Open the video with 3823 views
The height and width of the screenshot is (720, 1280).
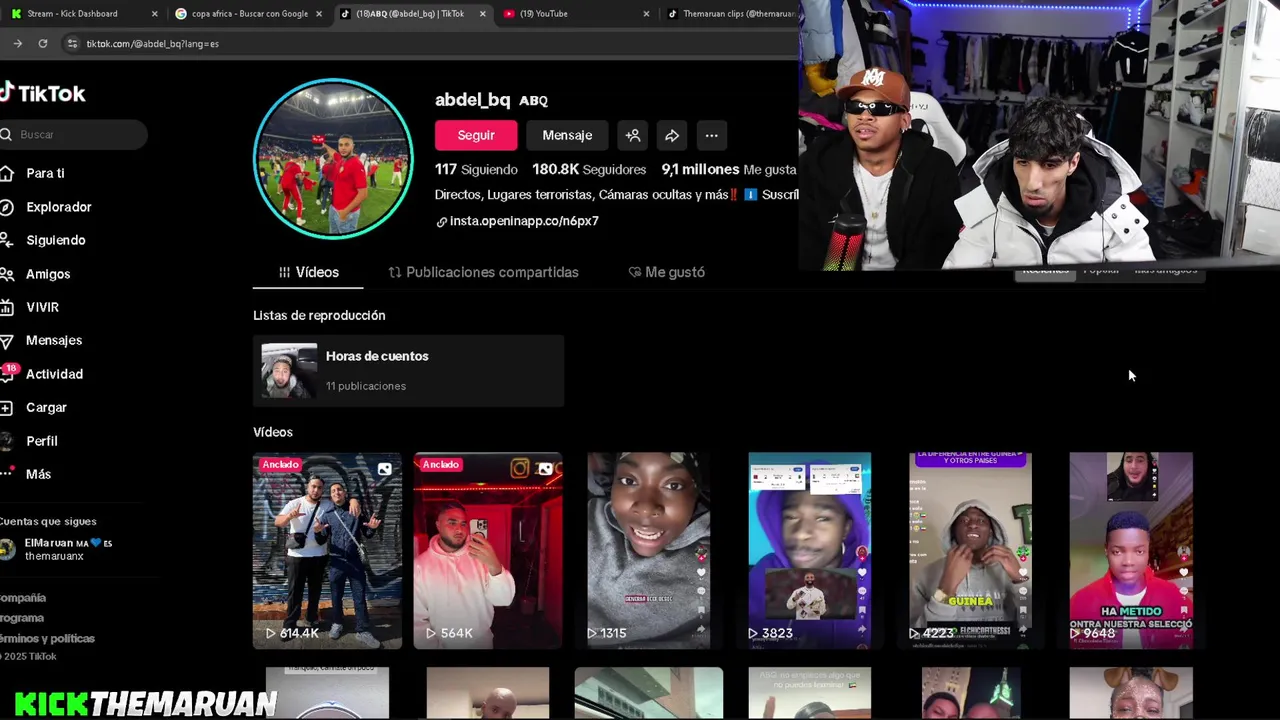(809, 551)
